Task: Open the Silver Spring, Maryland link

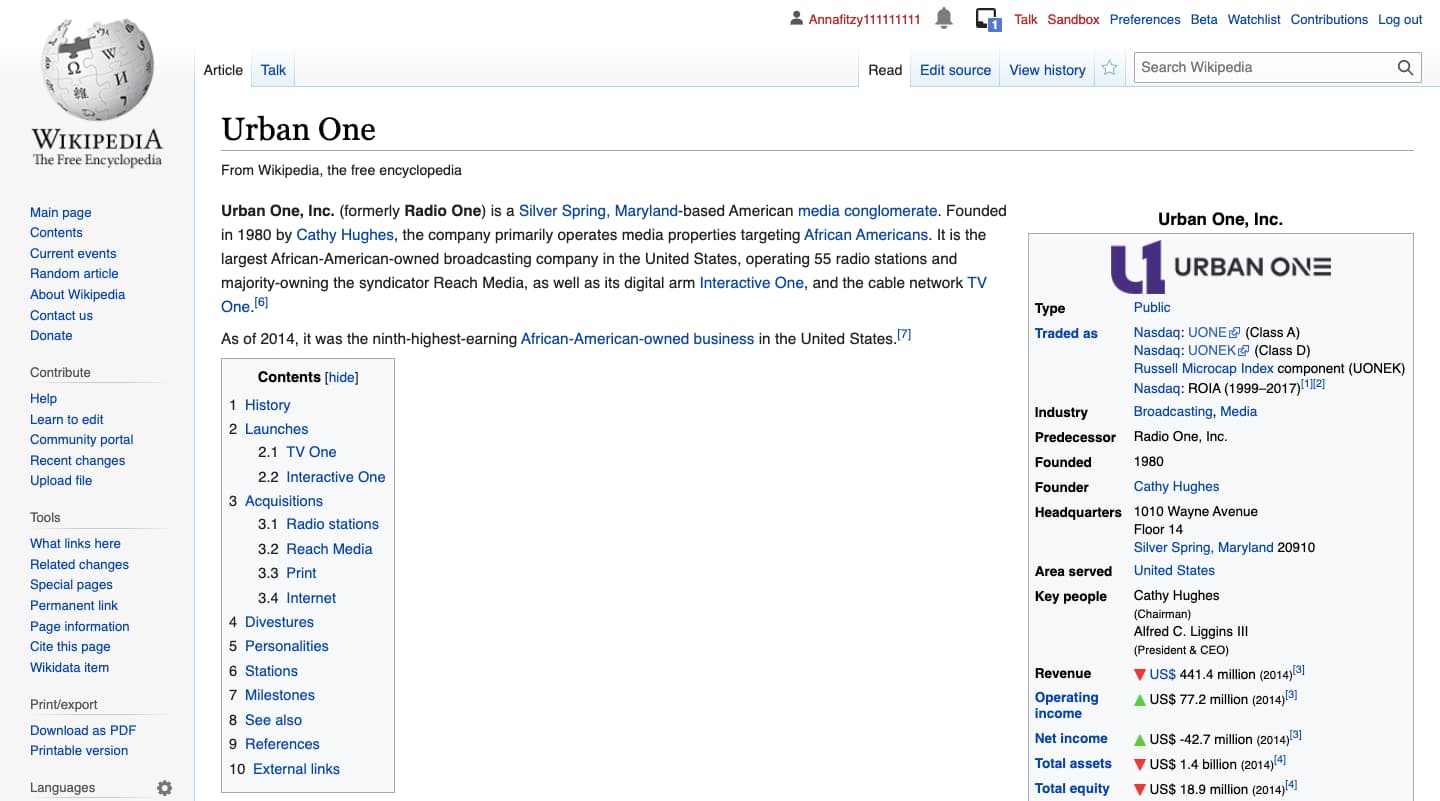Action: [599, 210]
